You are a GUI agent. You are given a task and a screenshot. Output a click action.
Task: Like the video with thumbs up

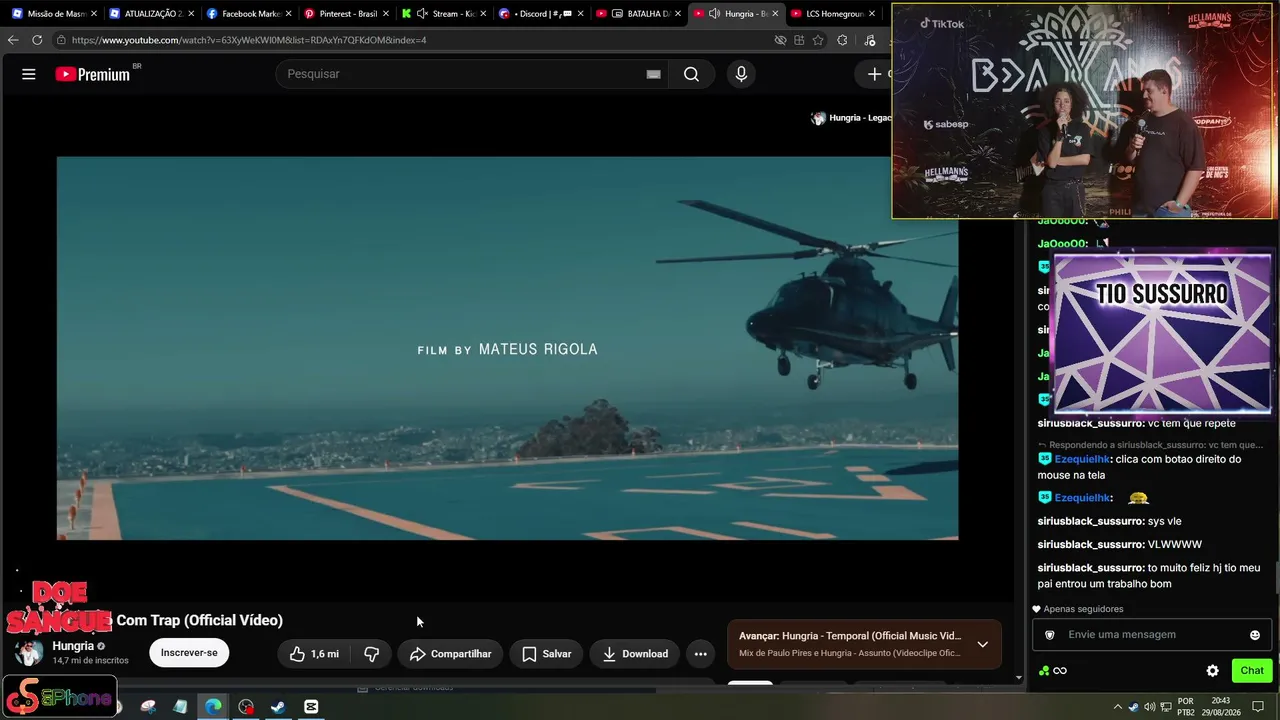(314, 654)
